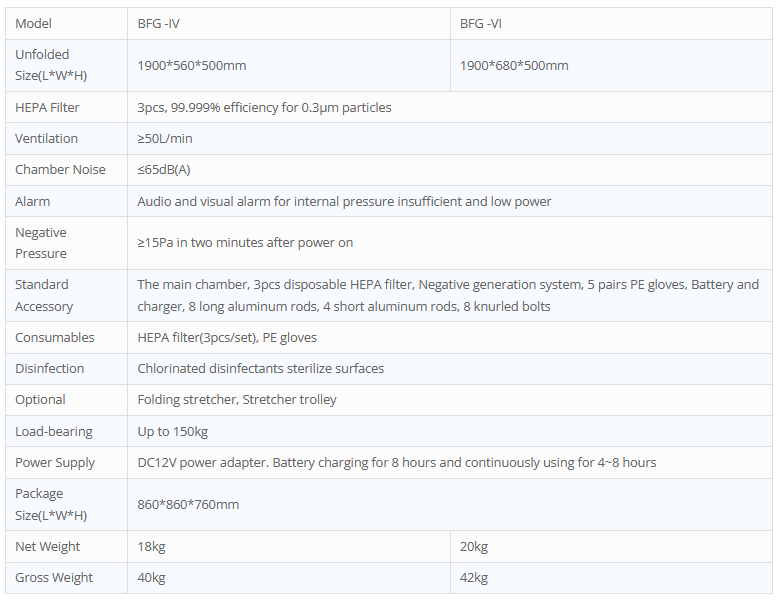Click the 1900*680*500mm unfolded size value
The image size is (780, 611).
[514, 66]
